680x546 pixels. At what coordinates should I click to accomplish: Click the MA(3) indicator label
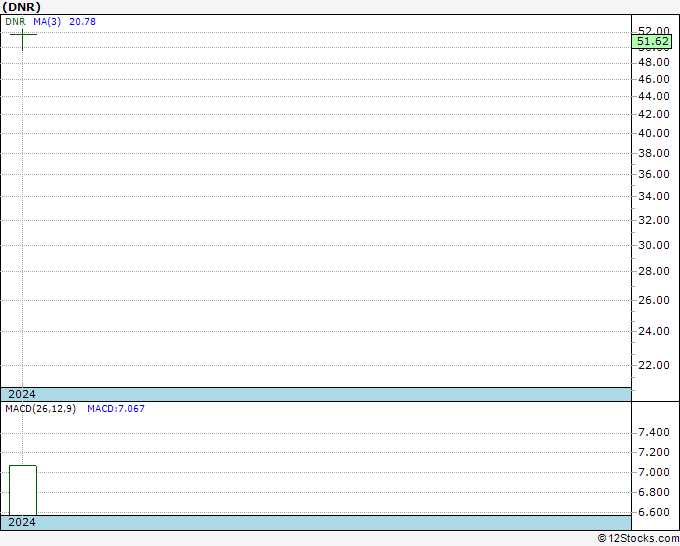click(x=47, y=22)
